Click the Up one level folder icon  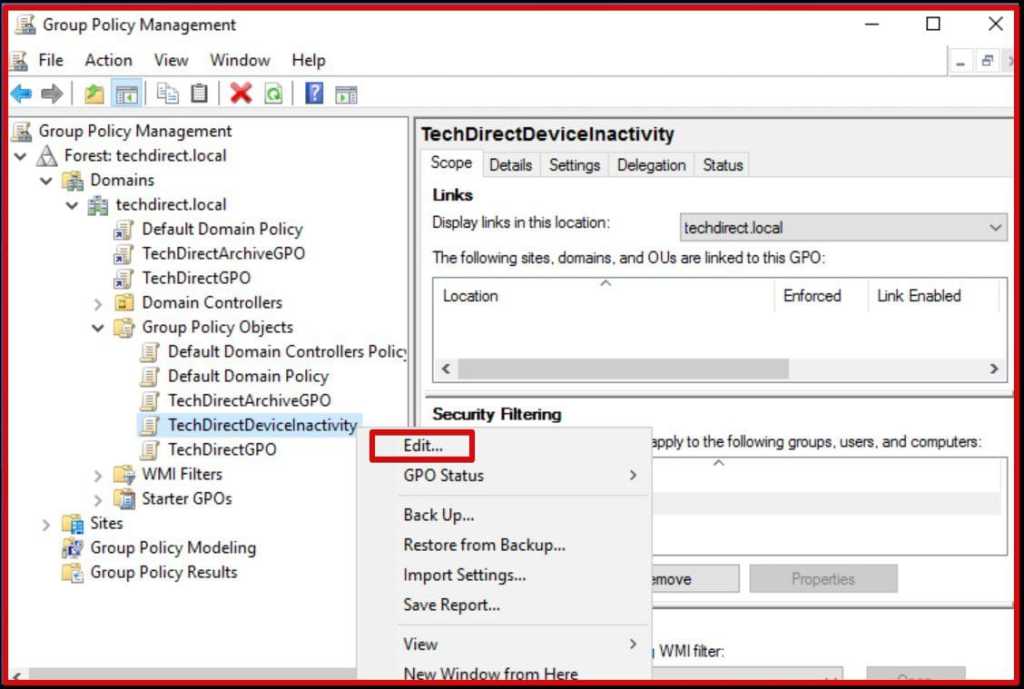pyautogui.click(x=94, y=94)
